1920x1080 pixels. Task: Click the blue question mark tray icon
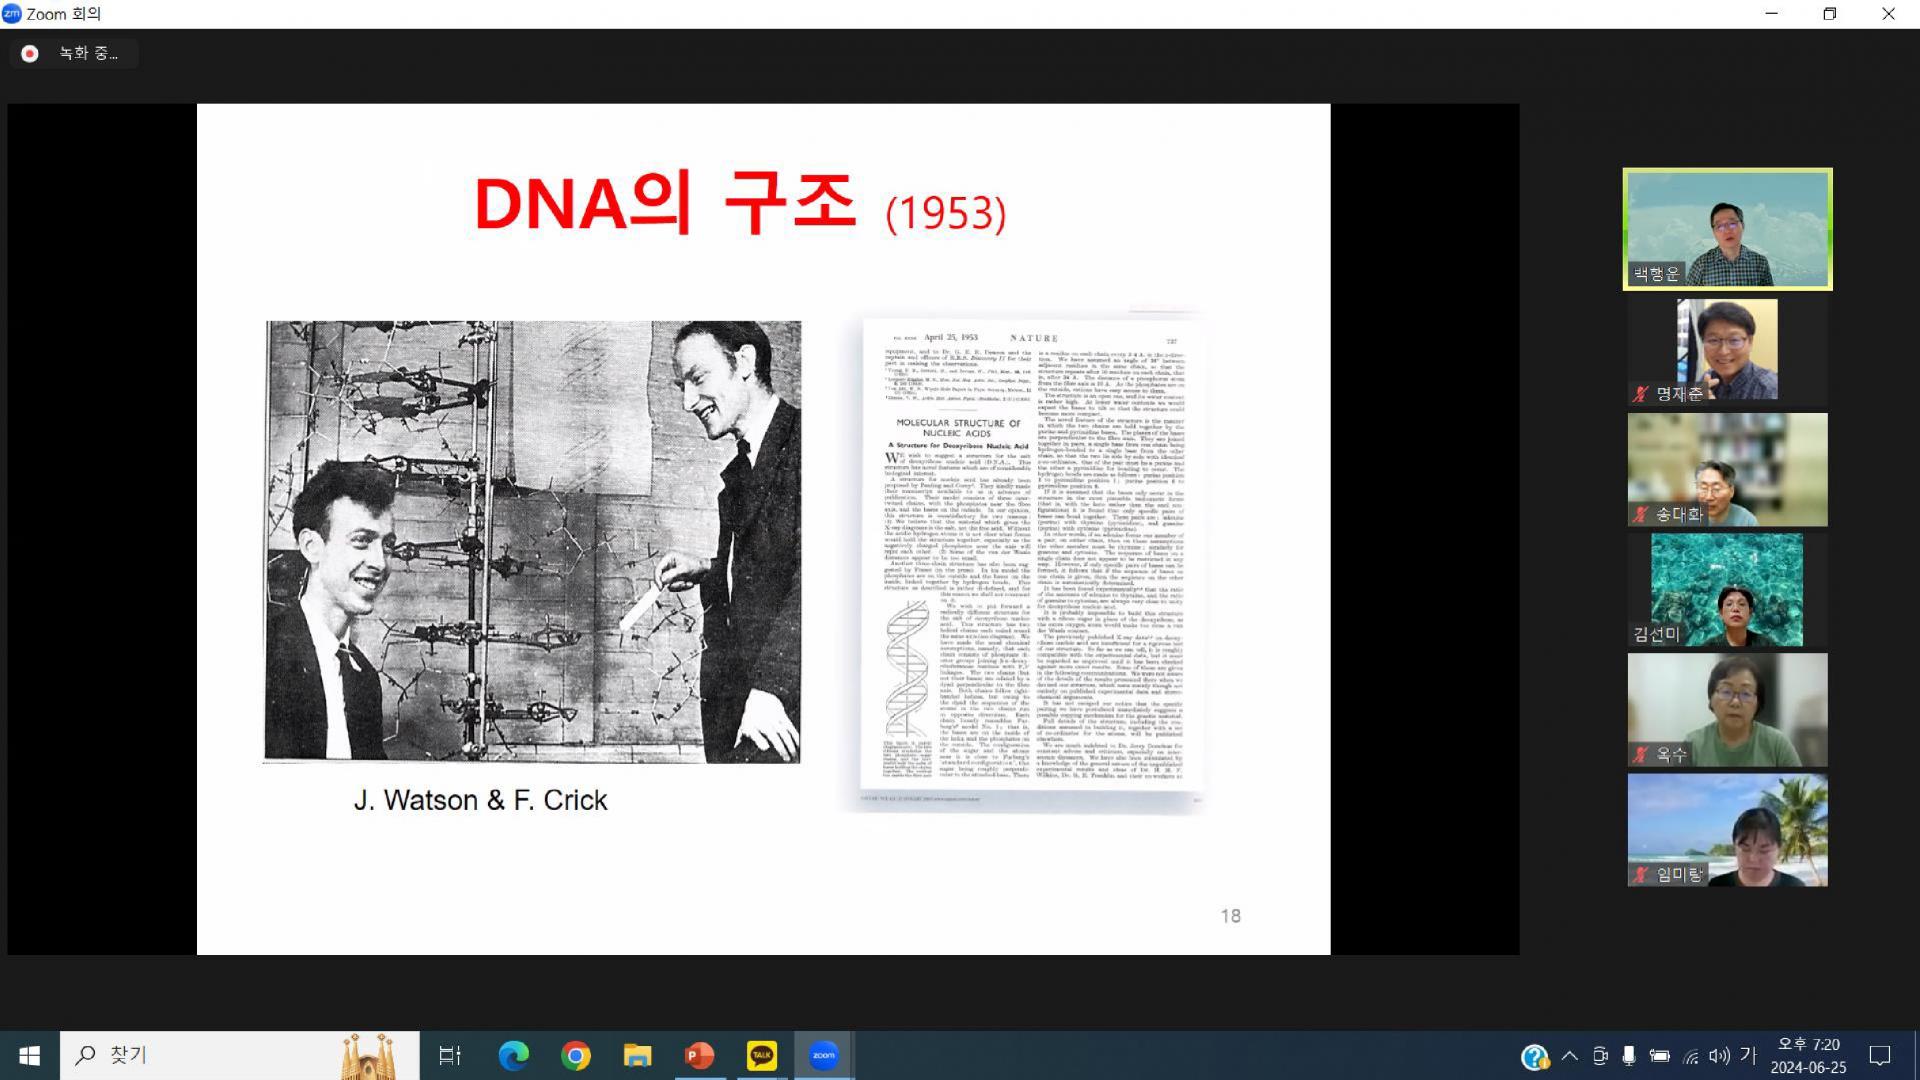1535,1055
